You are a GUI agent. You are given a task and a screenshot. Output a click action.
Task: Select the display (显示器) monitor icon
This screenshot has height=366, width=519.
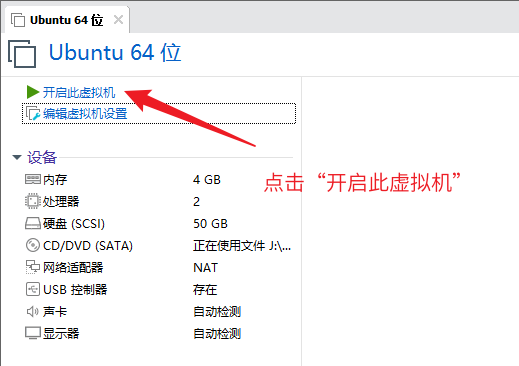(33, 333)
